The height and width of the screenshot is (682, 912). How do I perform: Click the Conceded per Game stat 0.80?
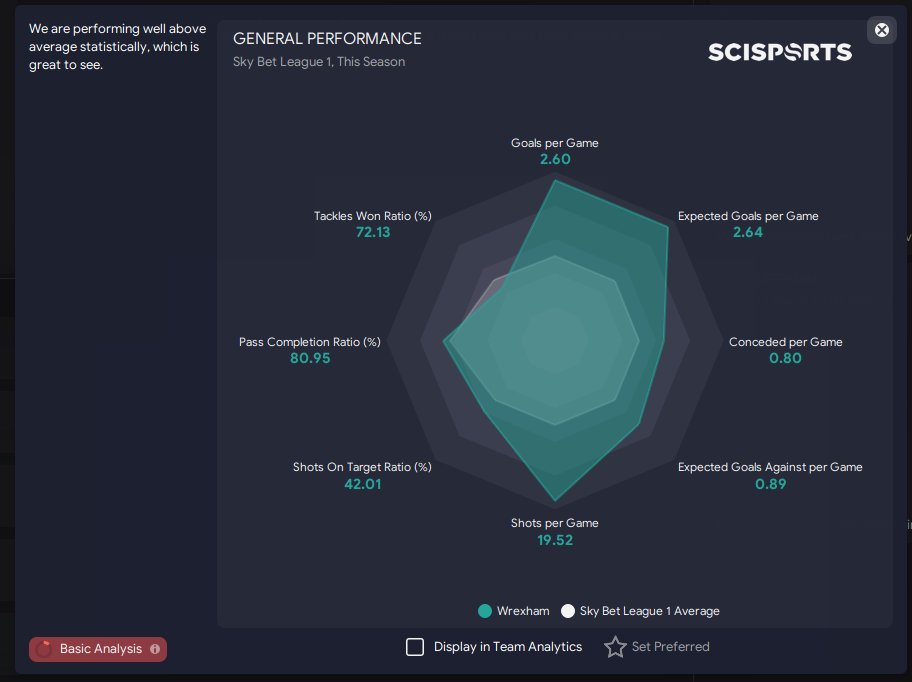pyautogui.click(x=785, y=358)
